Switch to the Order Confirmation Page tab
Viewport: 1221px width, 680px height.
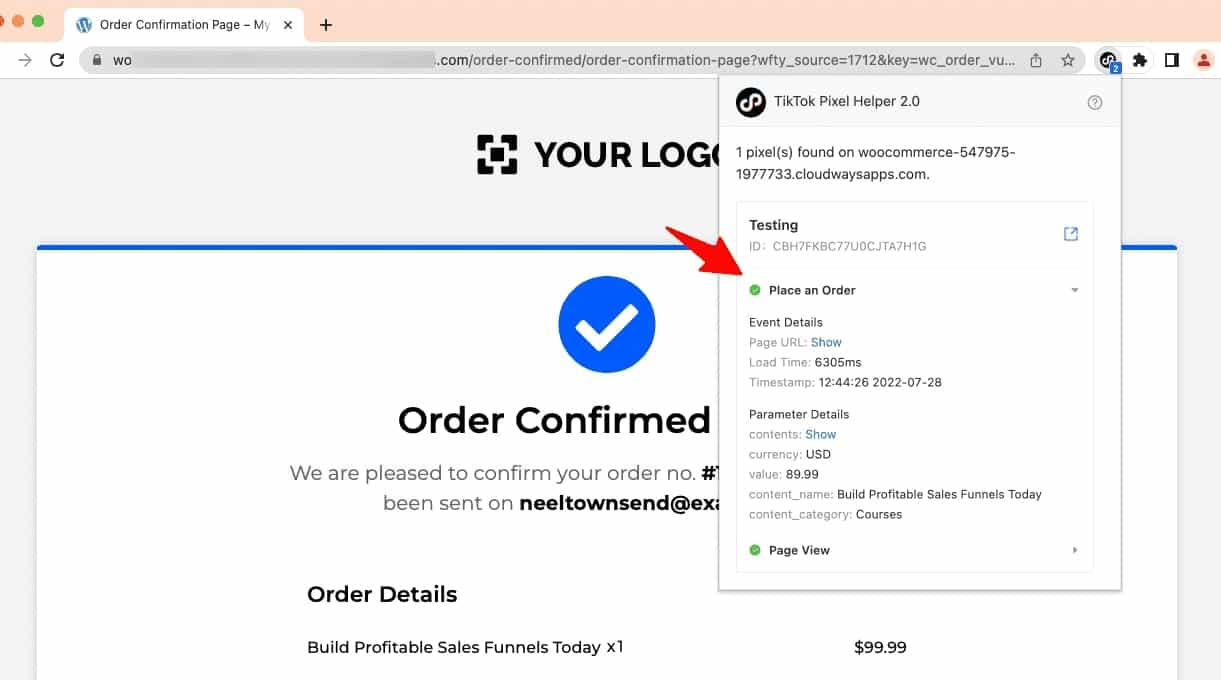pos(184,25)
